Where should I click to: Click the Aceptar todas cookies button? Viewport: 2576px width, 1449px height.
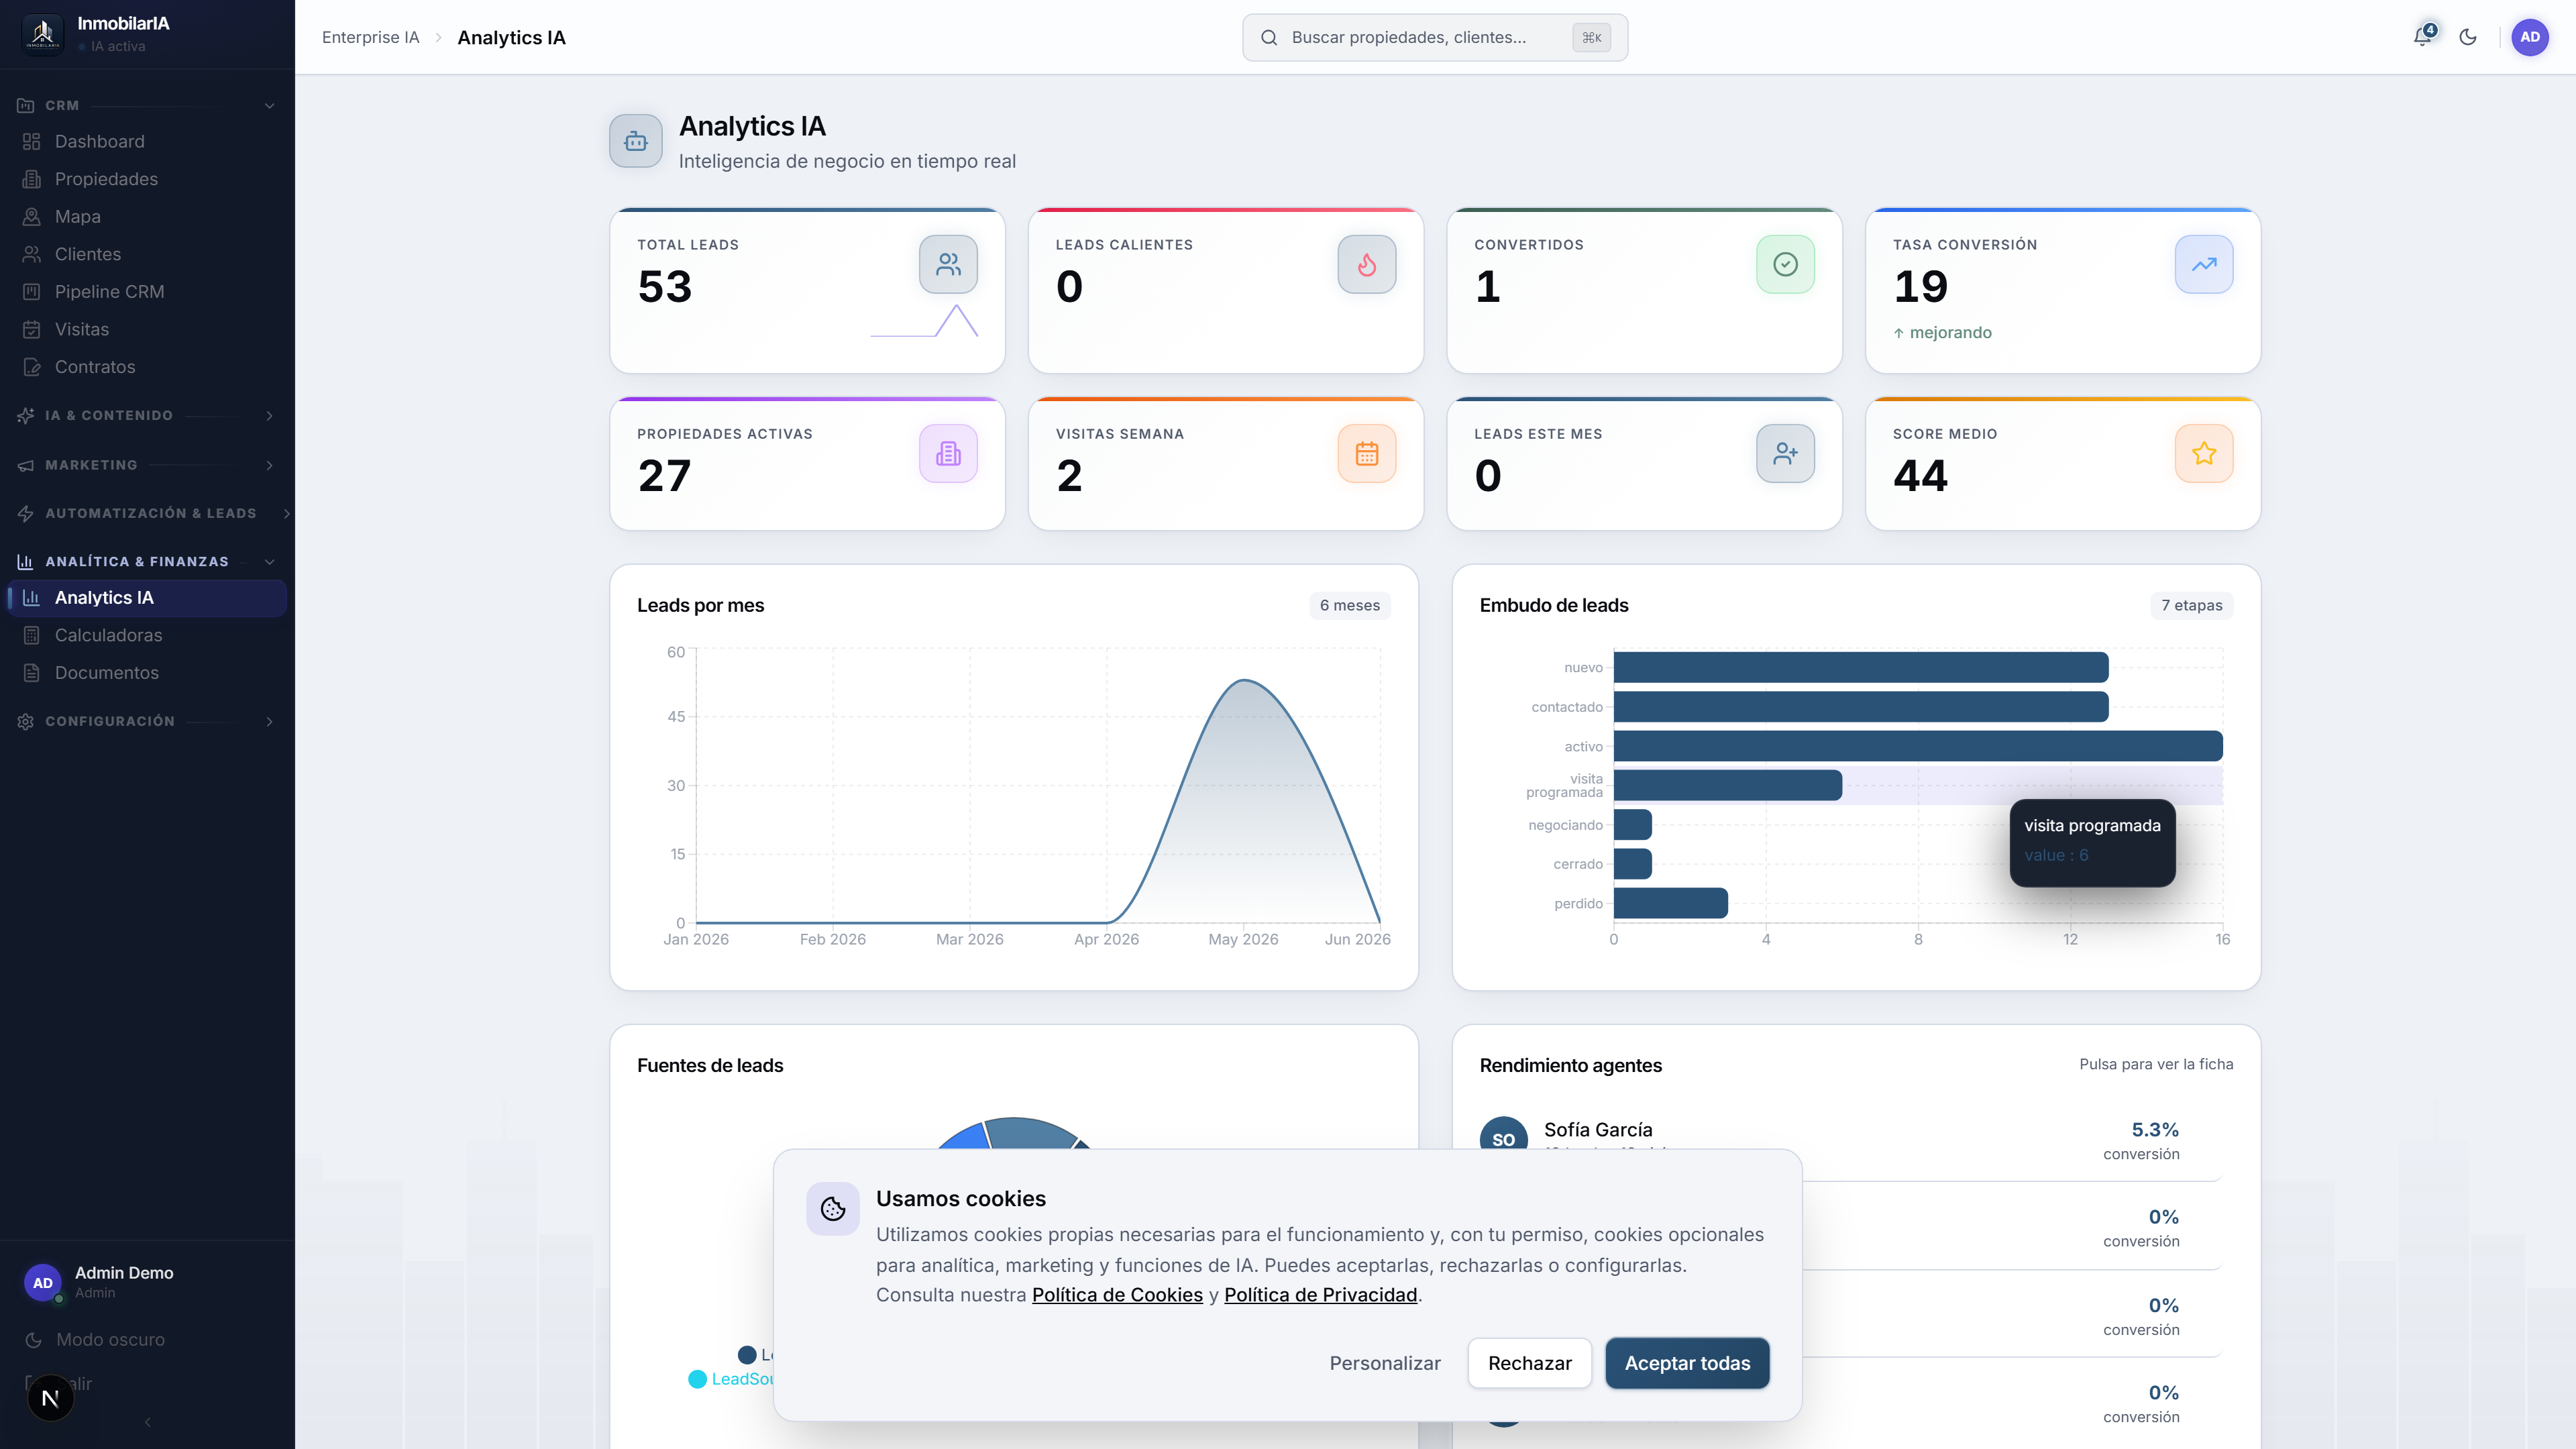click(x=1687, y=1363)
